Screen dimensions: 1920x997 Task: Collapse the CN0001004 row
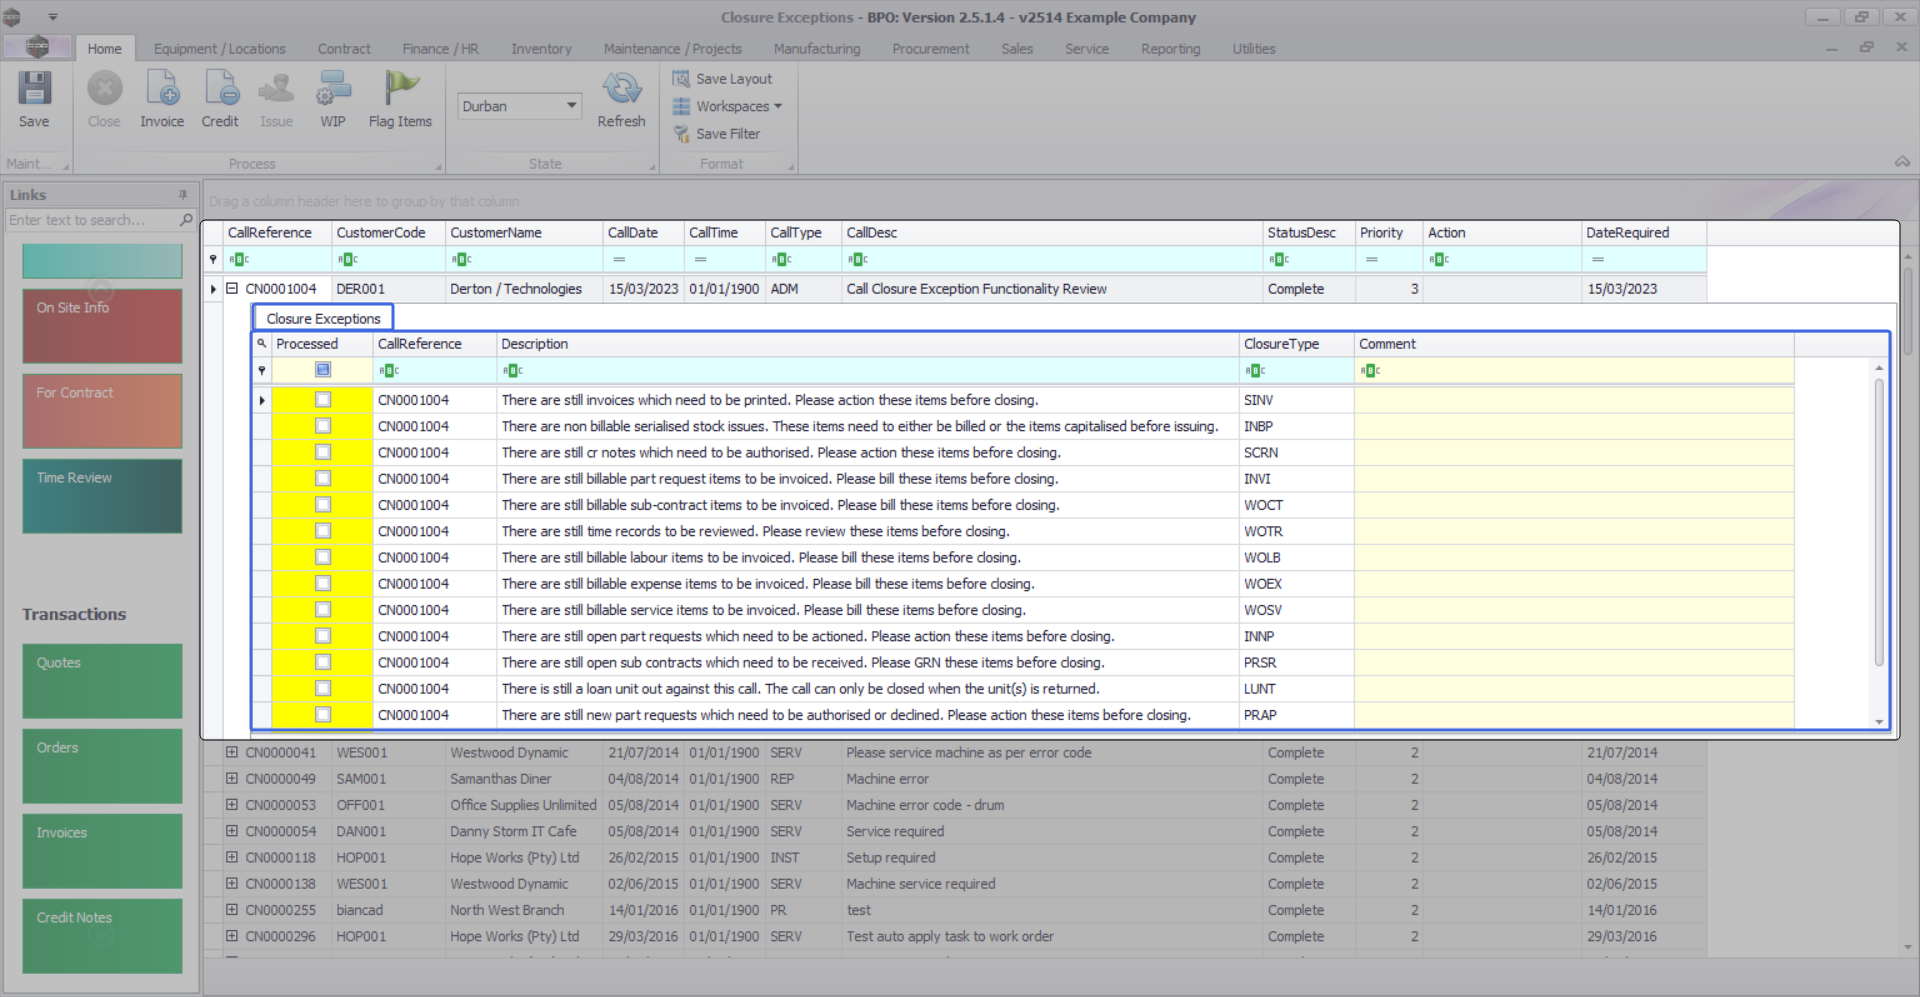[x=232, y=288]
